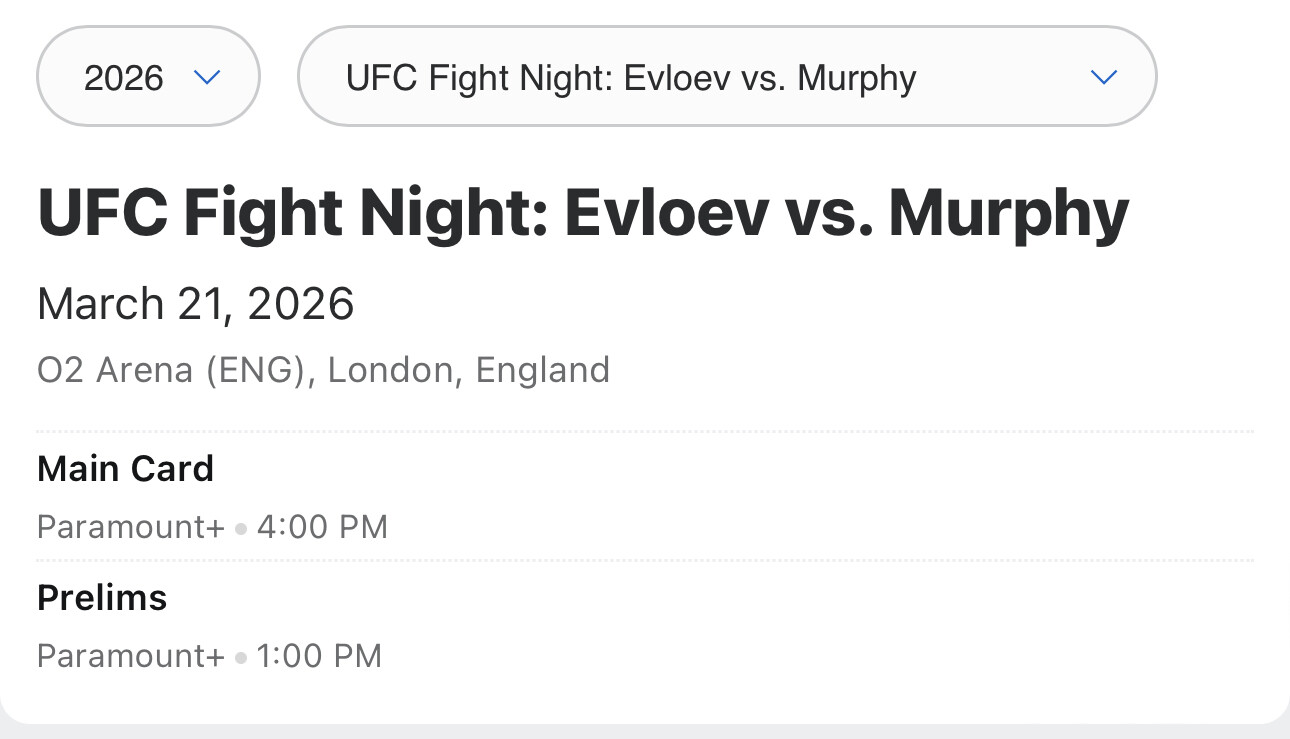This screenshot has height=739, width=1290.
Task: Expand the UFC Fight Night event selector
Action: (727, 77)
